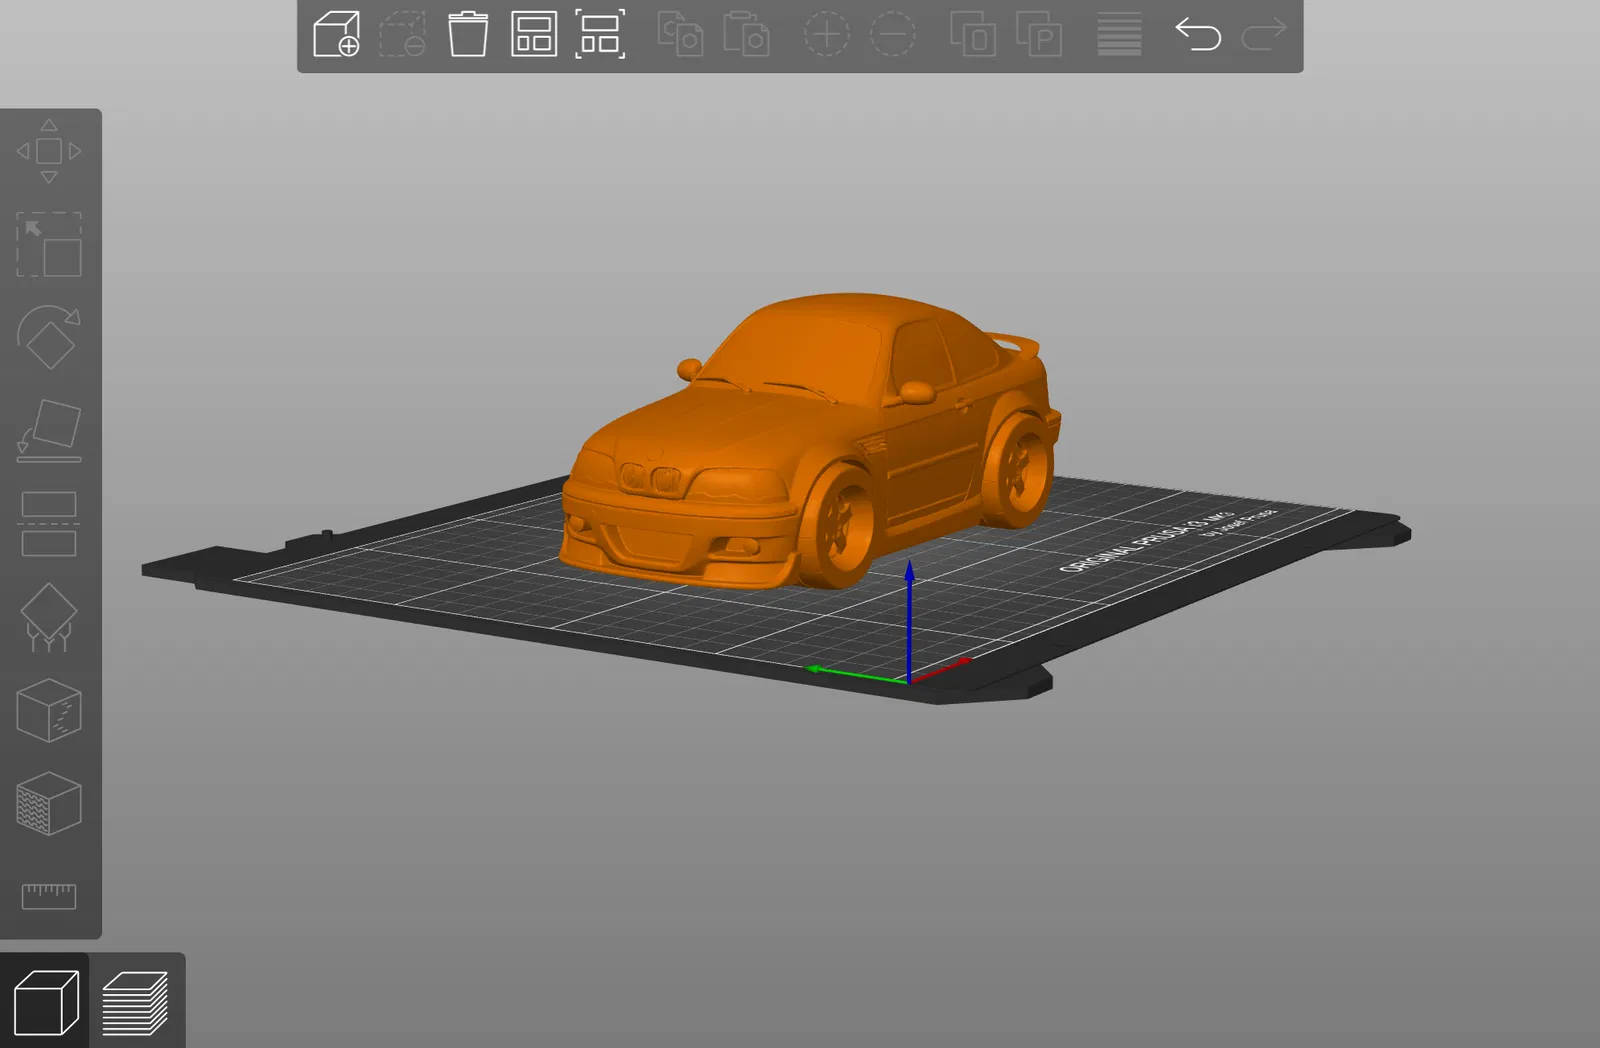
Task: Click the Copy icon in top toolbar
Action: click(x=680, y=35)
